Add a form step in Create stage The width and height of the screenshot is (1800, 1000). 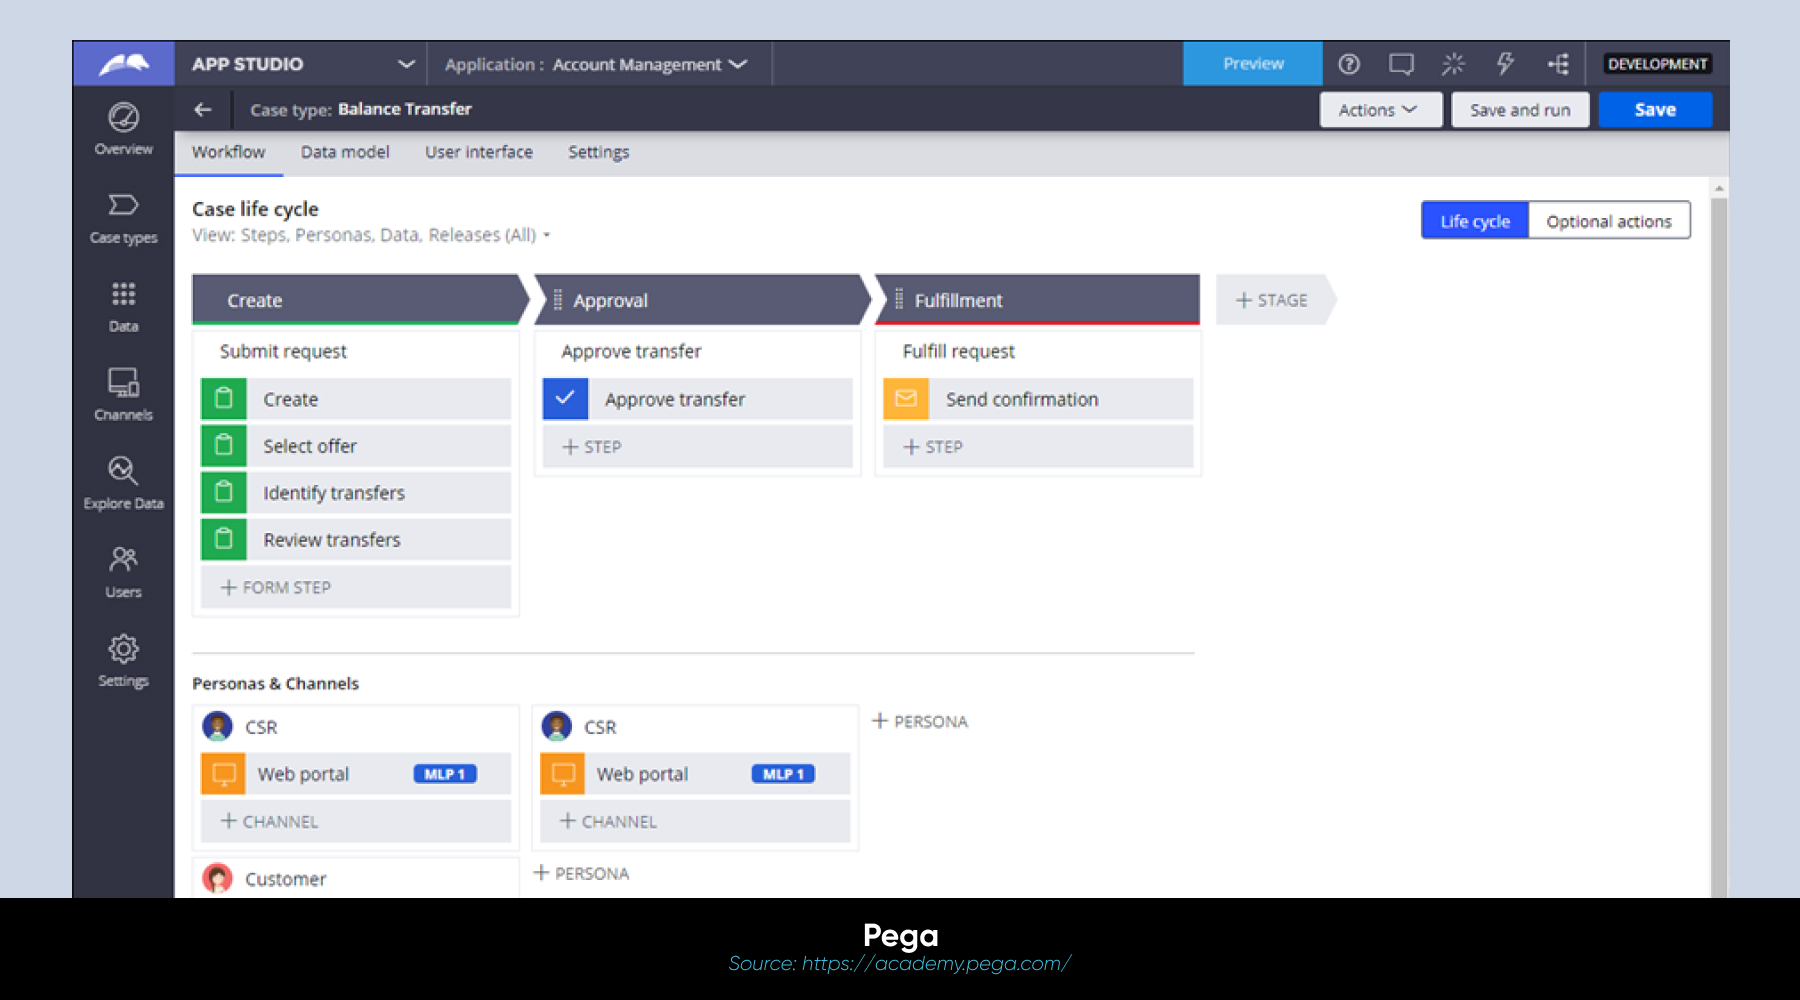(356, 587)
